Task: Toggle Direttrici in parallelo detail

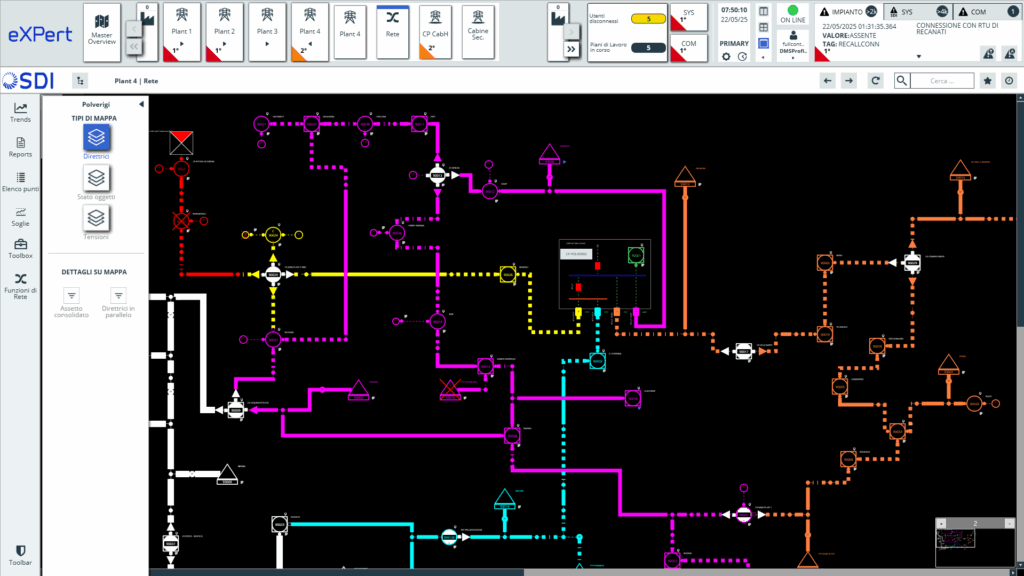Action: [x=118, y=296]
